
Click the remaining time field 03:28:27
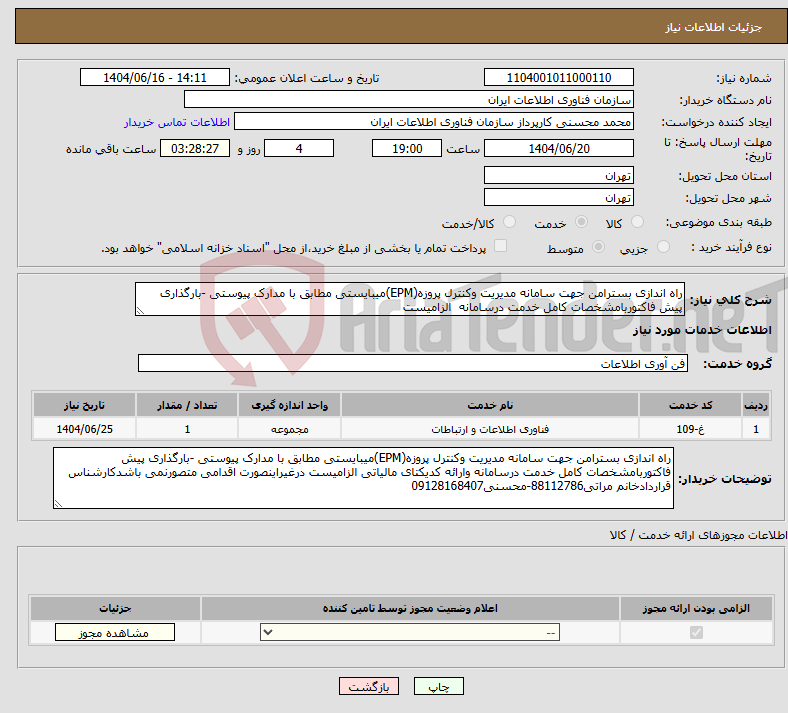pos(195,148)
